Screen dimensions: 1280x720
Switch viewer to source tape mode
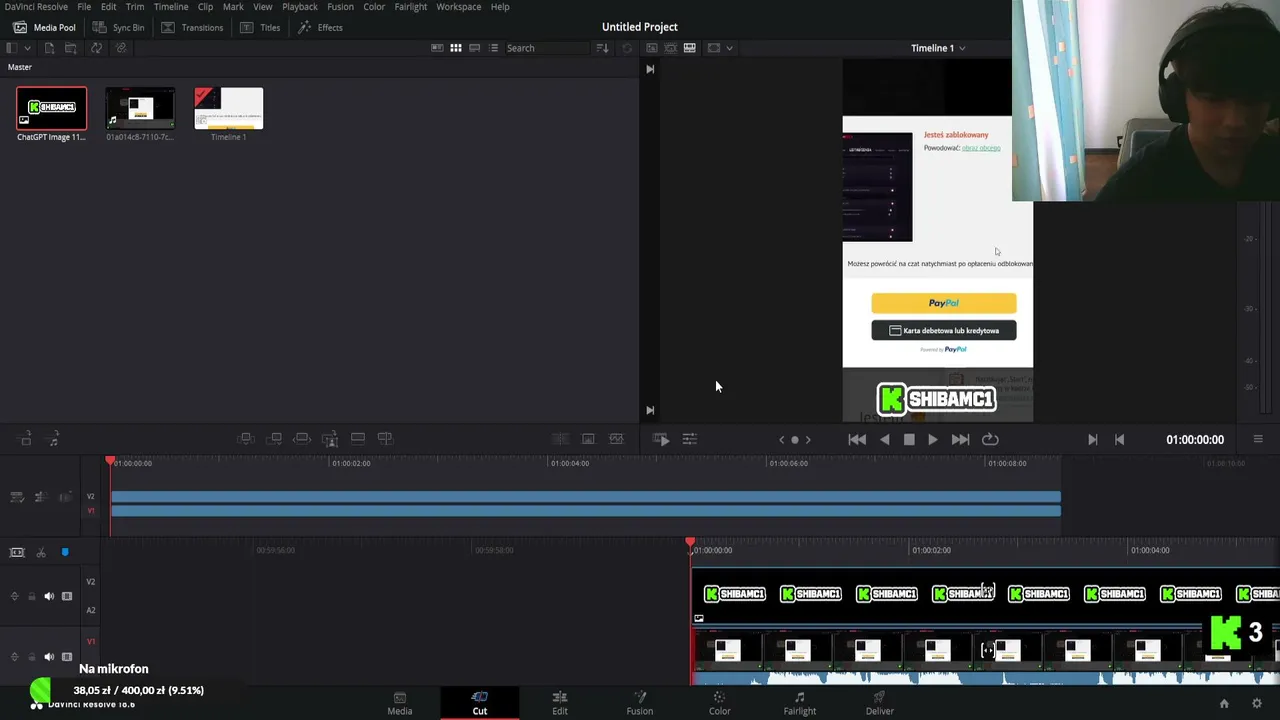point(671,48)
